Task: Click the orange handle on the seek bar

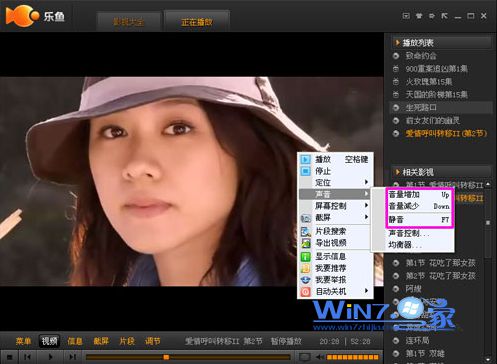Action: click(x=166, y=357)
